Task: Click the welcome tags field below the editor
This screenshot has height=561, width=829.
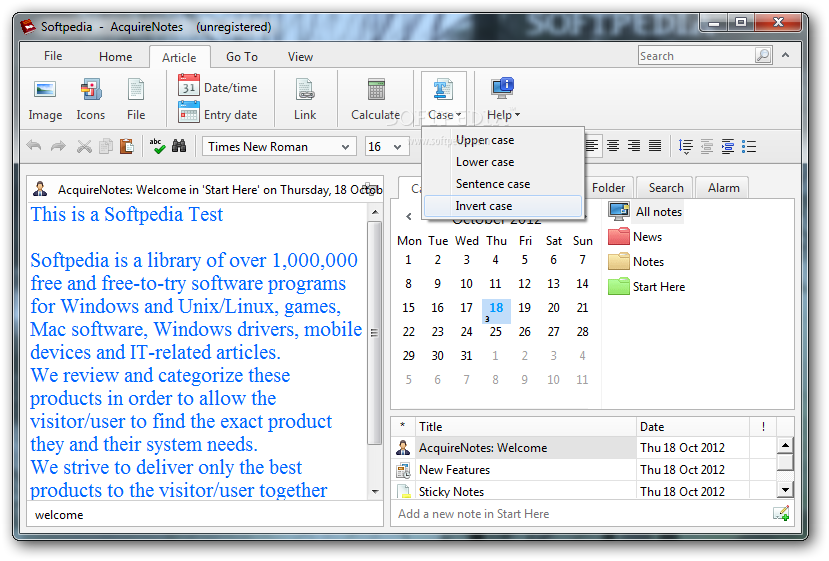Action: click(x=205, y=514)
